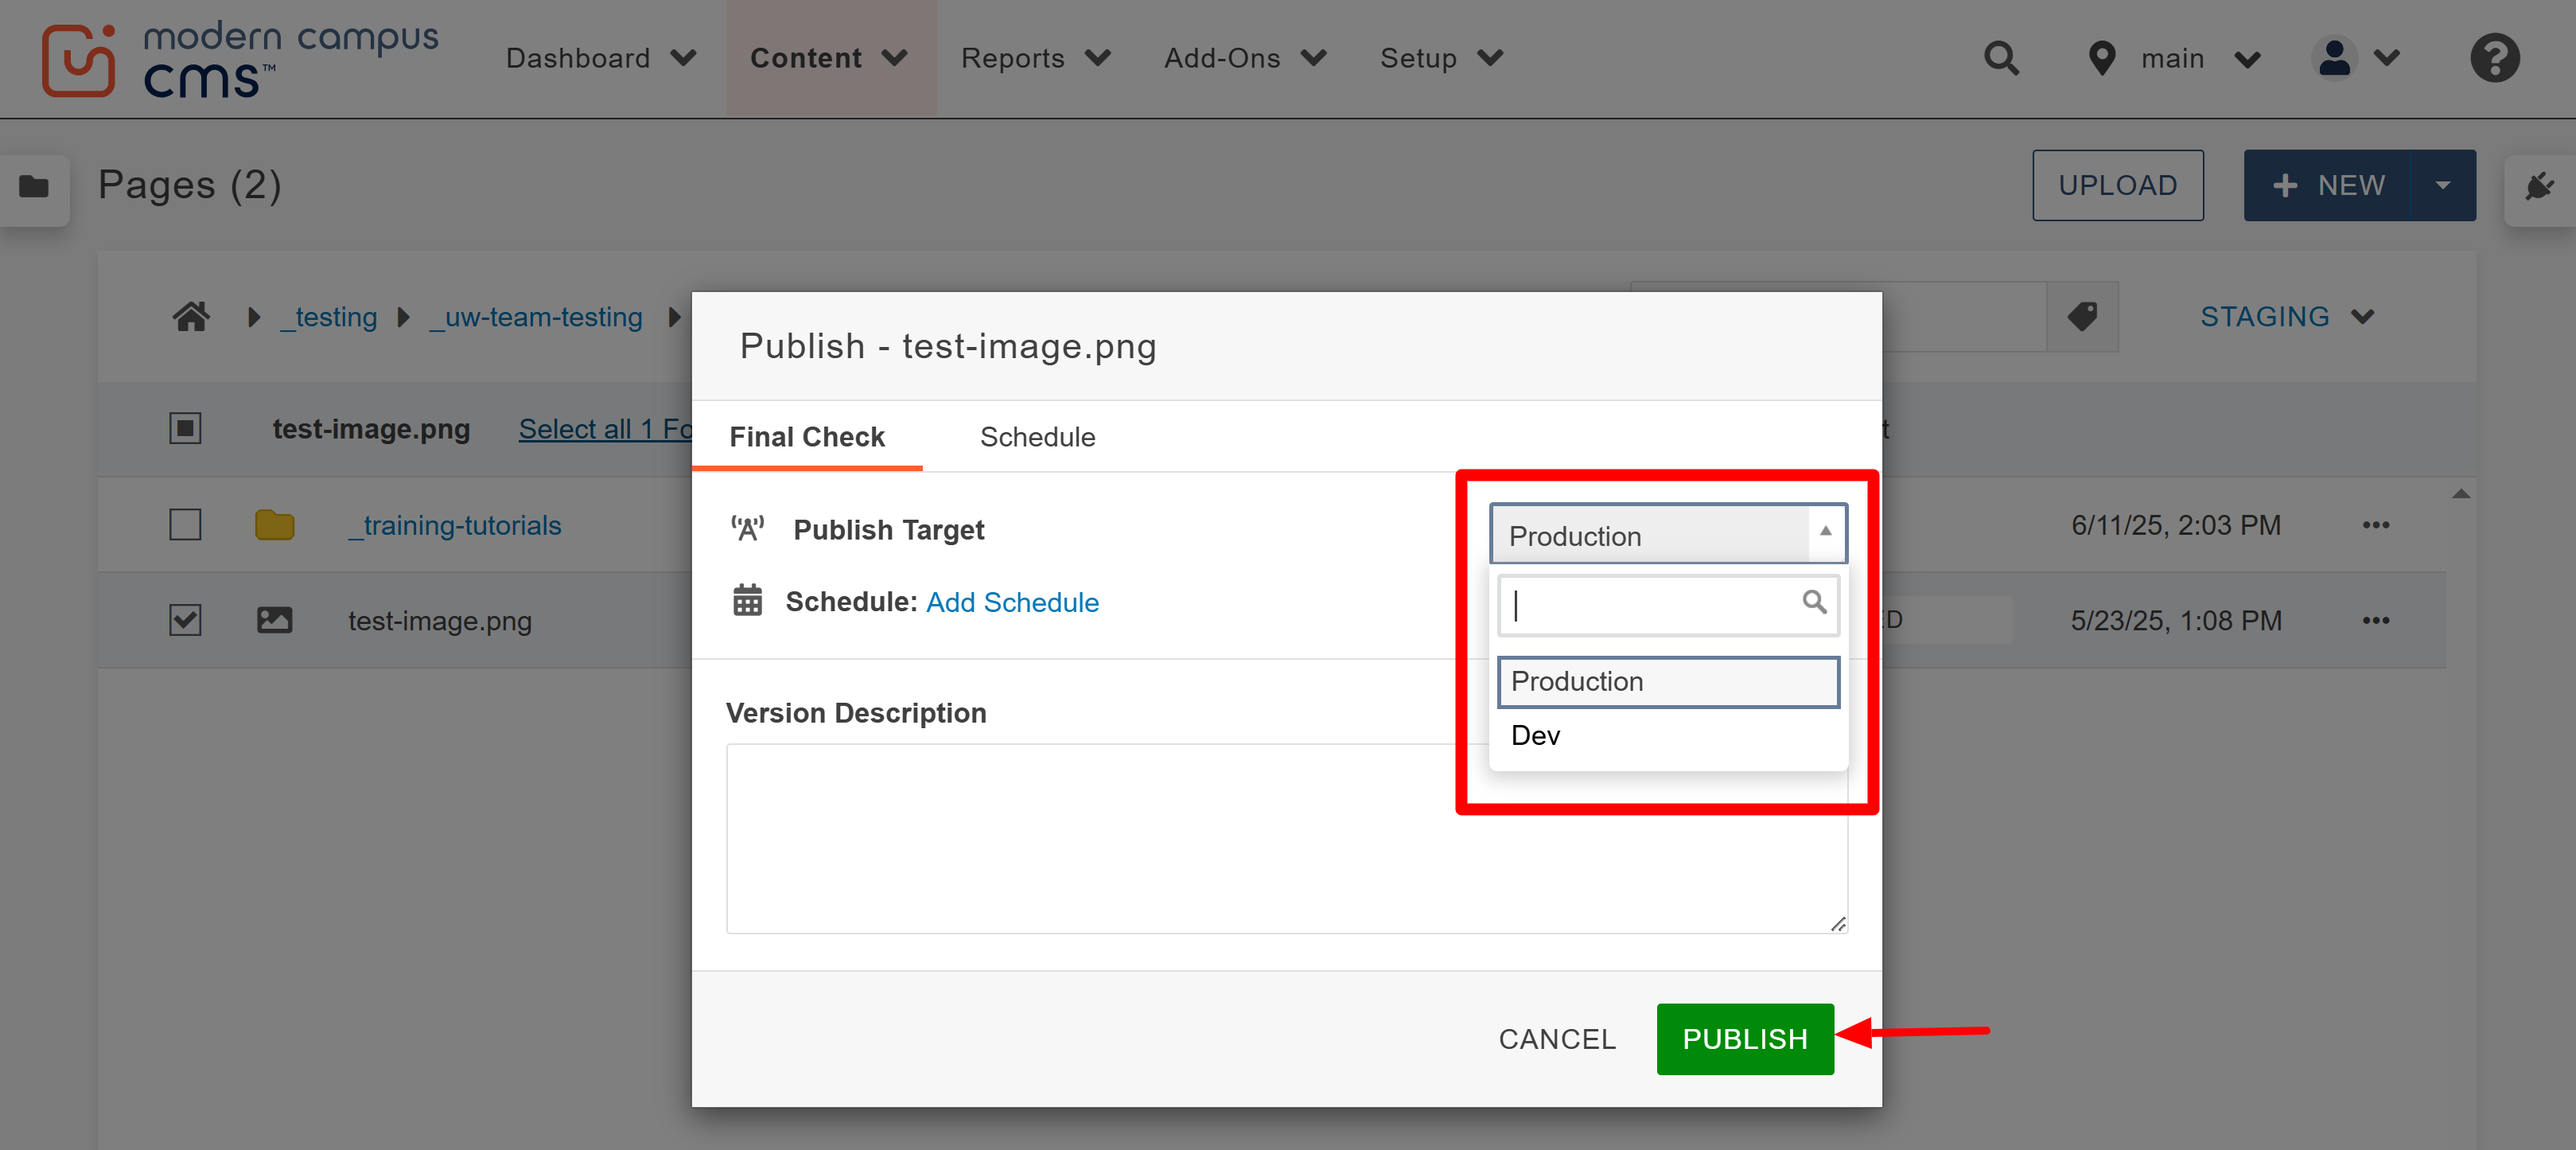
Task: Collapse the Publish Target dropdown
Action: click(1826, 532)
